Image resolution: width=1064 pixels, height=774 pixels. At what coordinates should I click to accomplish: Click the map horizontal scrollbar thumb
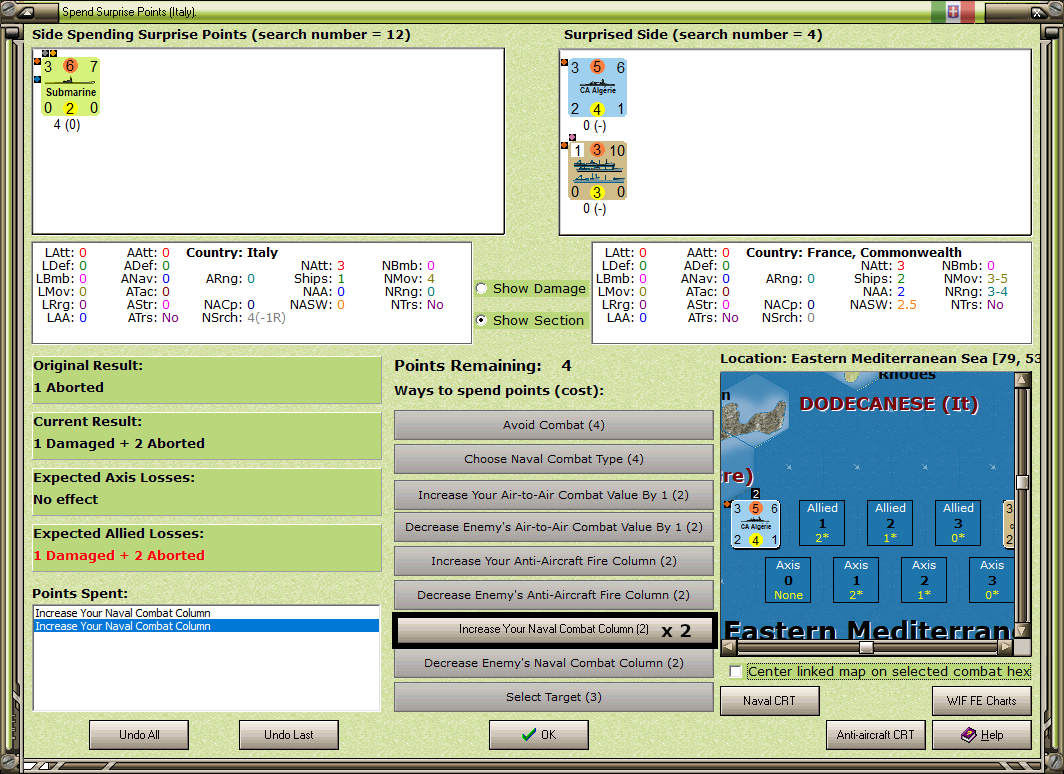pos(867,647)
